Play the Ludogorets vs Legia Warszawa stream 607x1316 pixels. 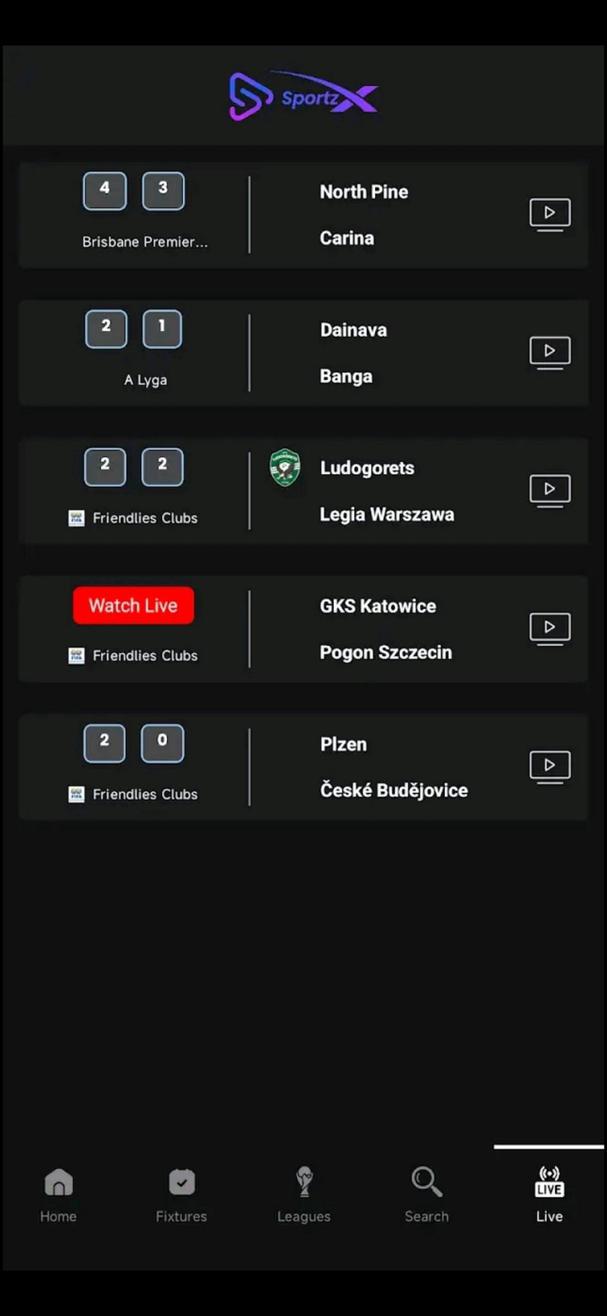click(x=549, y=490)
